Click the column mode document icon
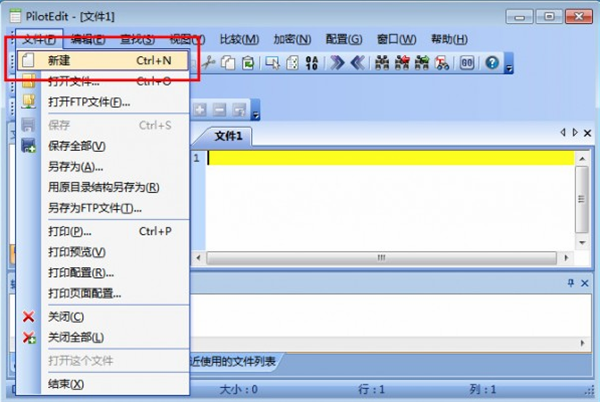This screenshot has width=600, height=402. pyautogui.click(x=292, y=62)
